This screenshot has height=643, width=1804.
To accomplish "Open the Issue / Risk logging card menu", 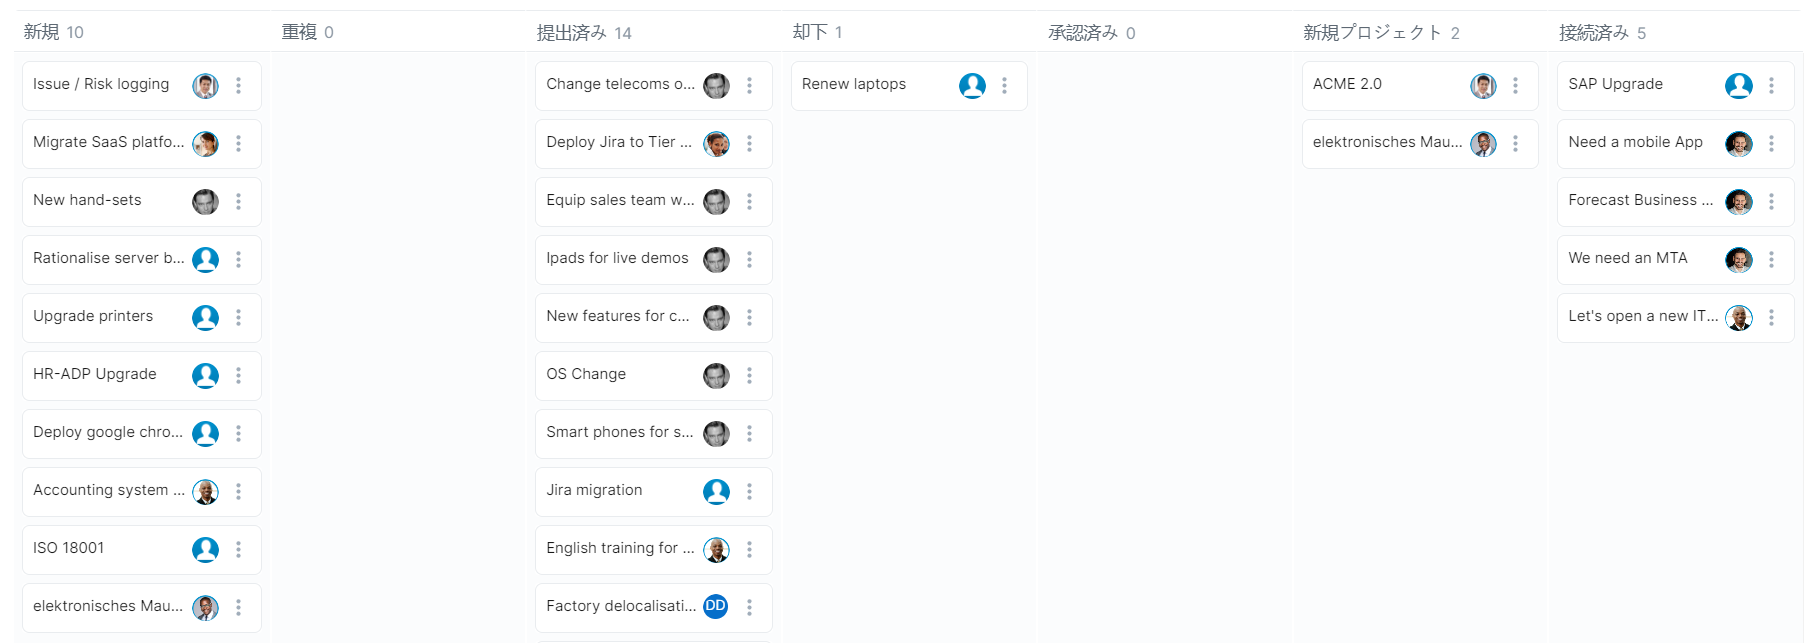I will pos(238,86).
